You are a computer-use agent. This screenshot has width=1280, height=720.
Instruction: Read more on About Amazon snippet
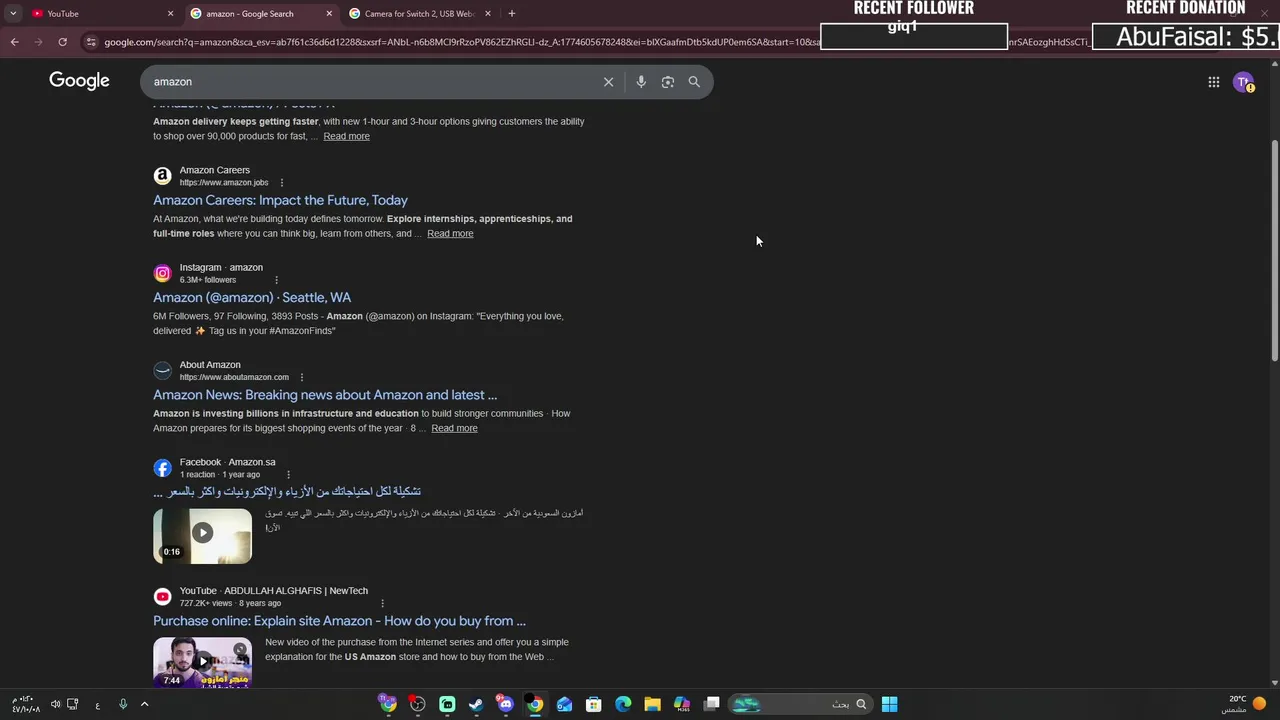click(454, 428)
